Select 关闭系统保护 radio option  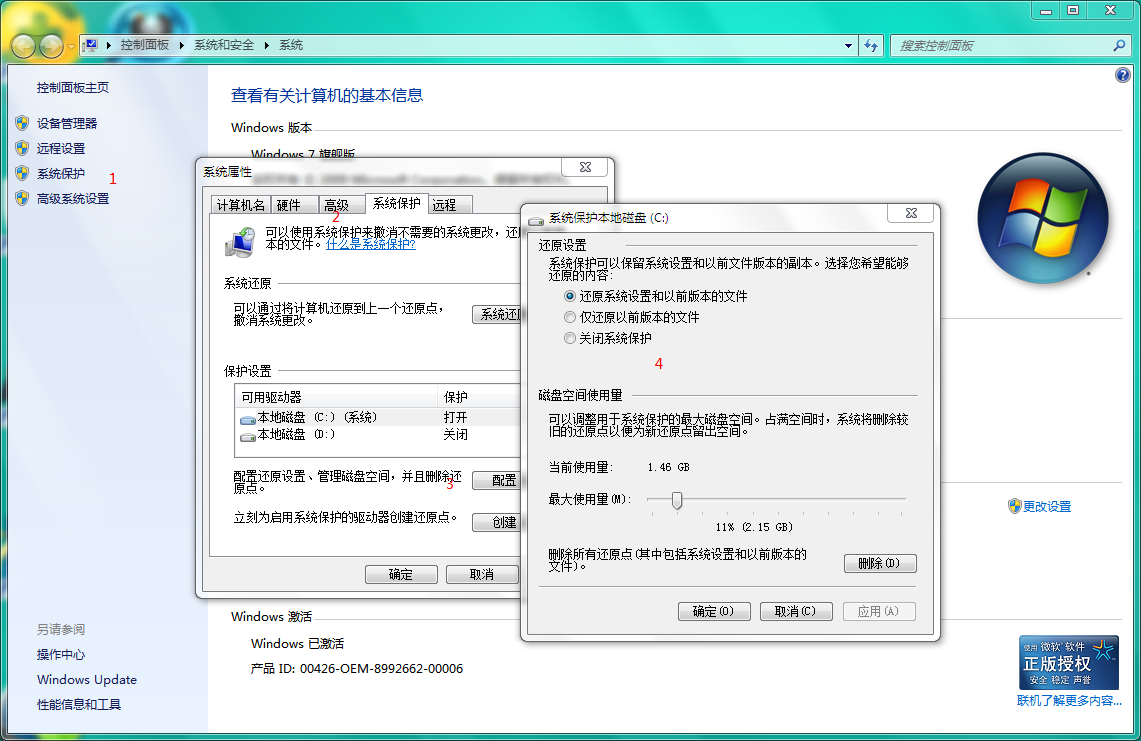point(570,338)
